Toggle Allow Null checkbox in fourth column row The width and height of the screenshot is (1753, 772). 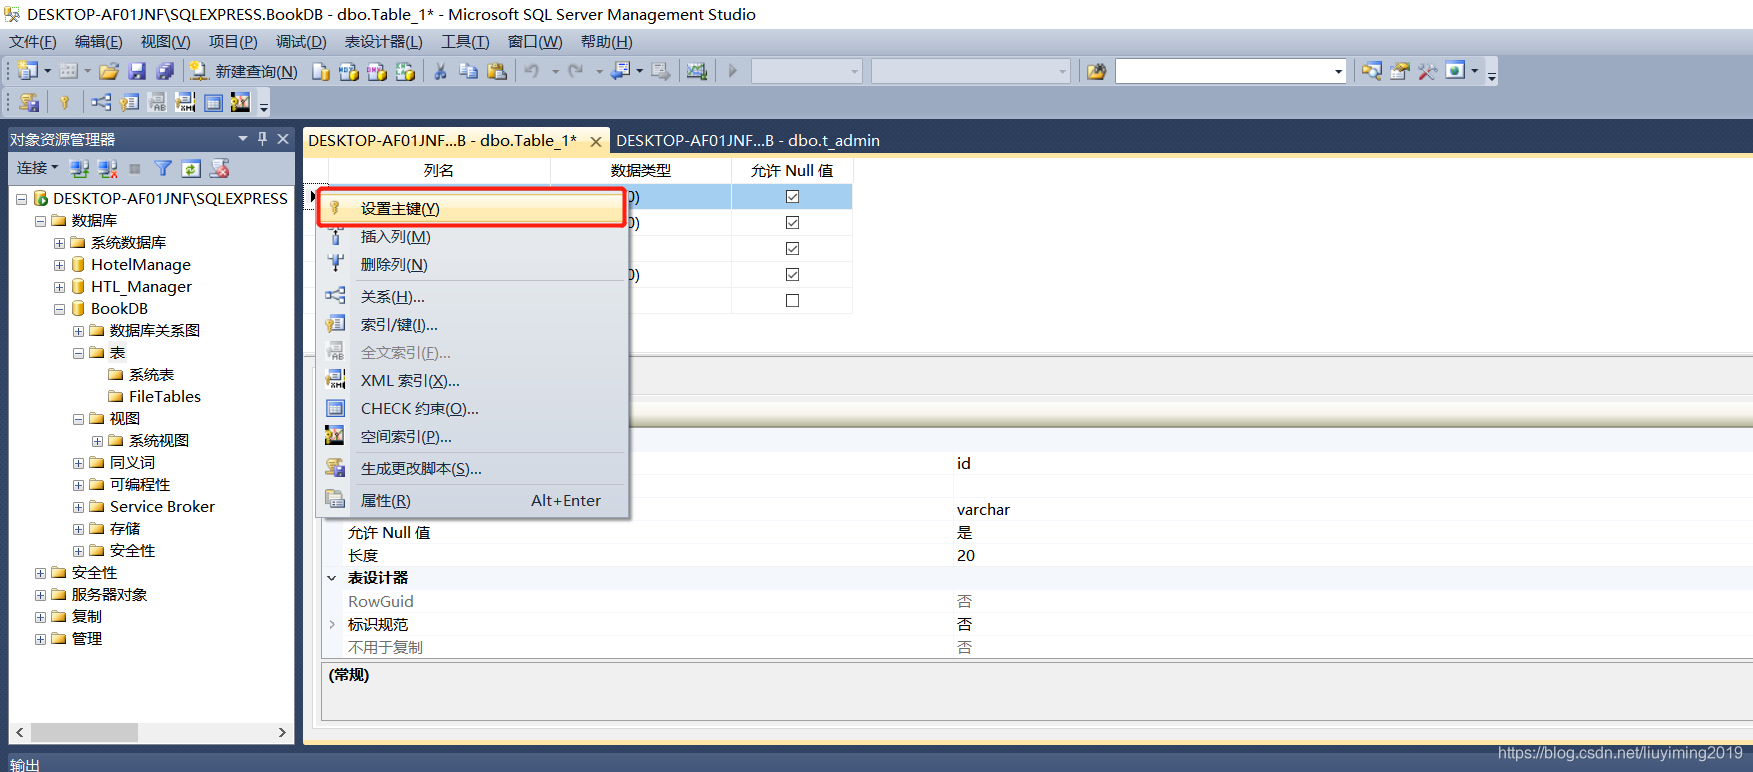click(x=792, y=275)
